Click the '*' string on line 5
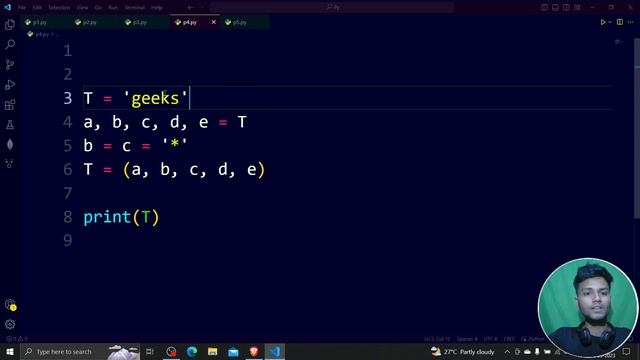The height and width of the screenshot is (360, 640). (175, 145)
